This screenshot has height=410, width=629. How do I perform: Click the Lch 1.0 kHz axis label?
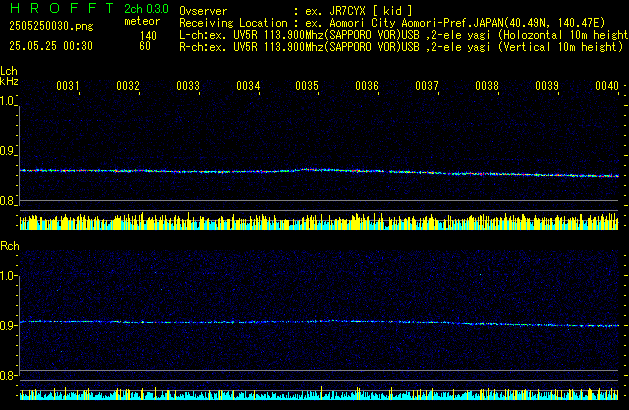[7, 101]
